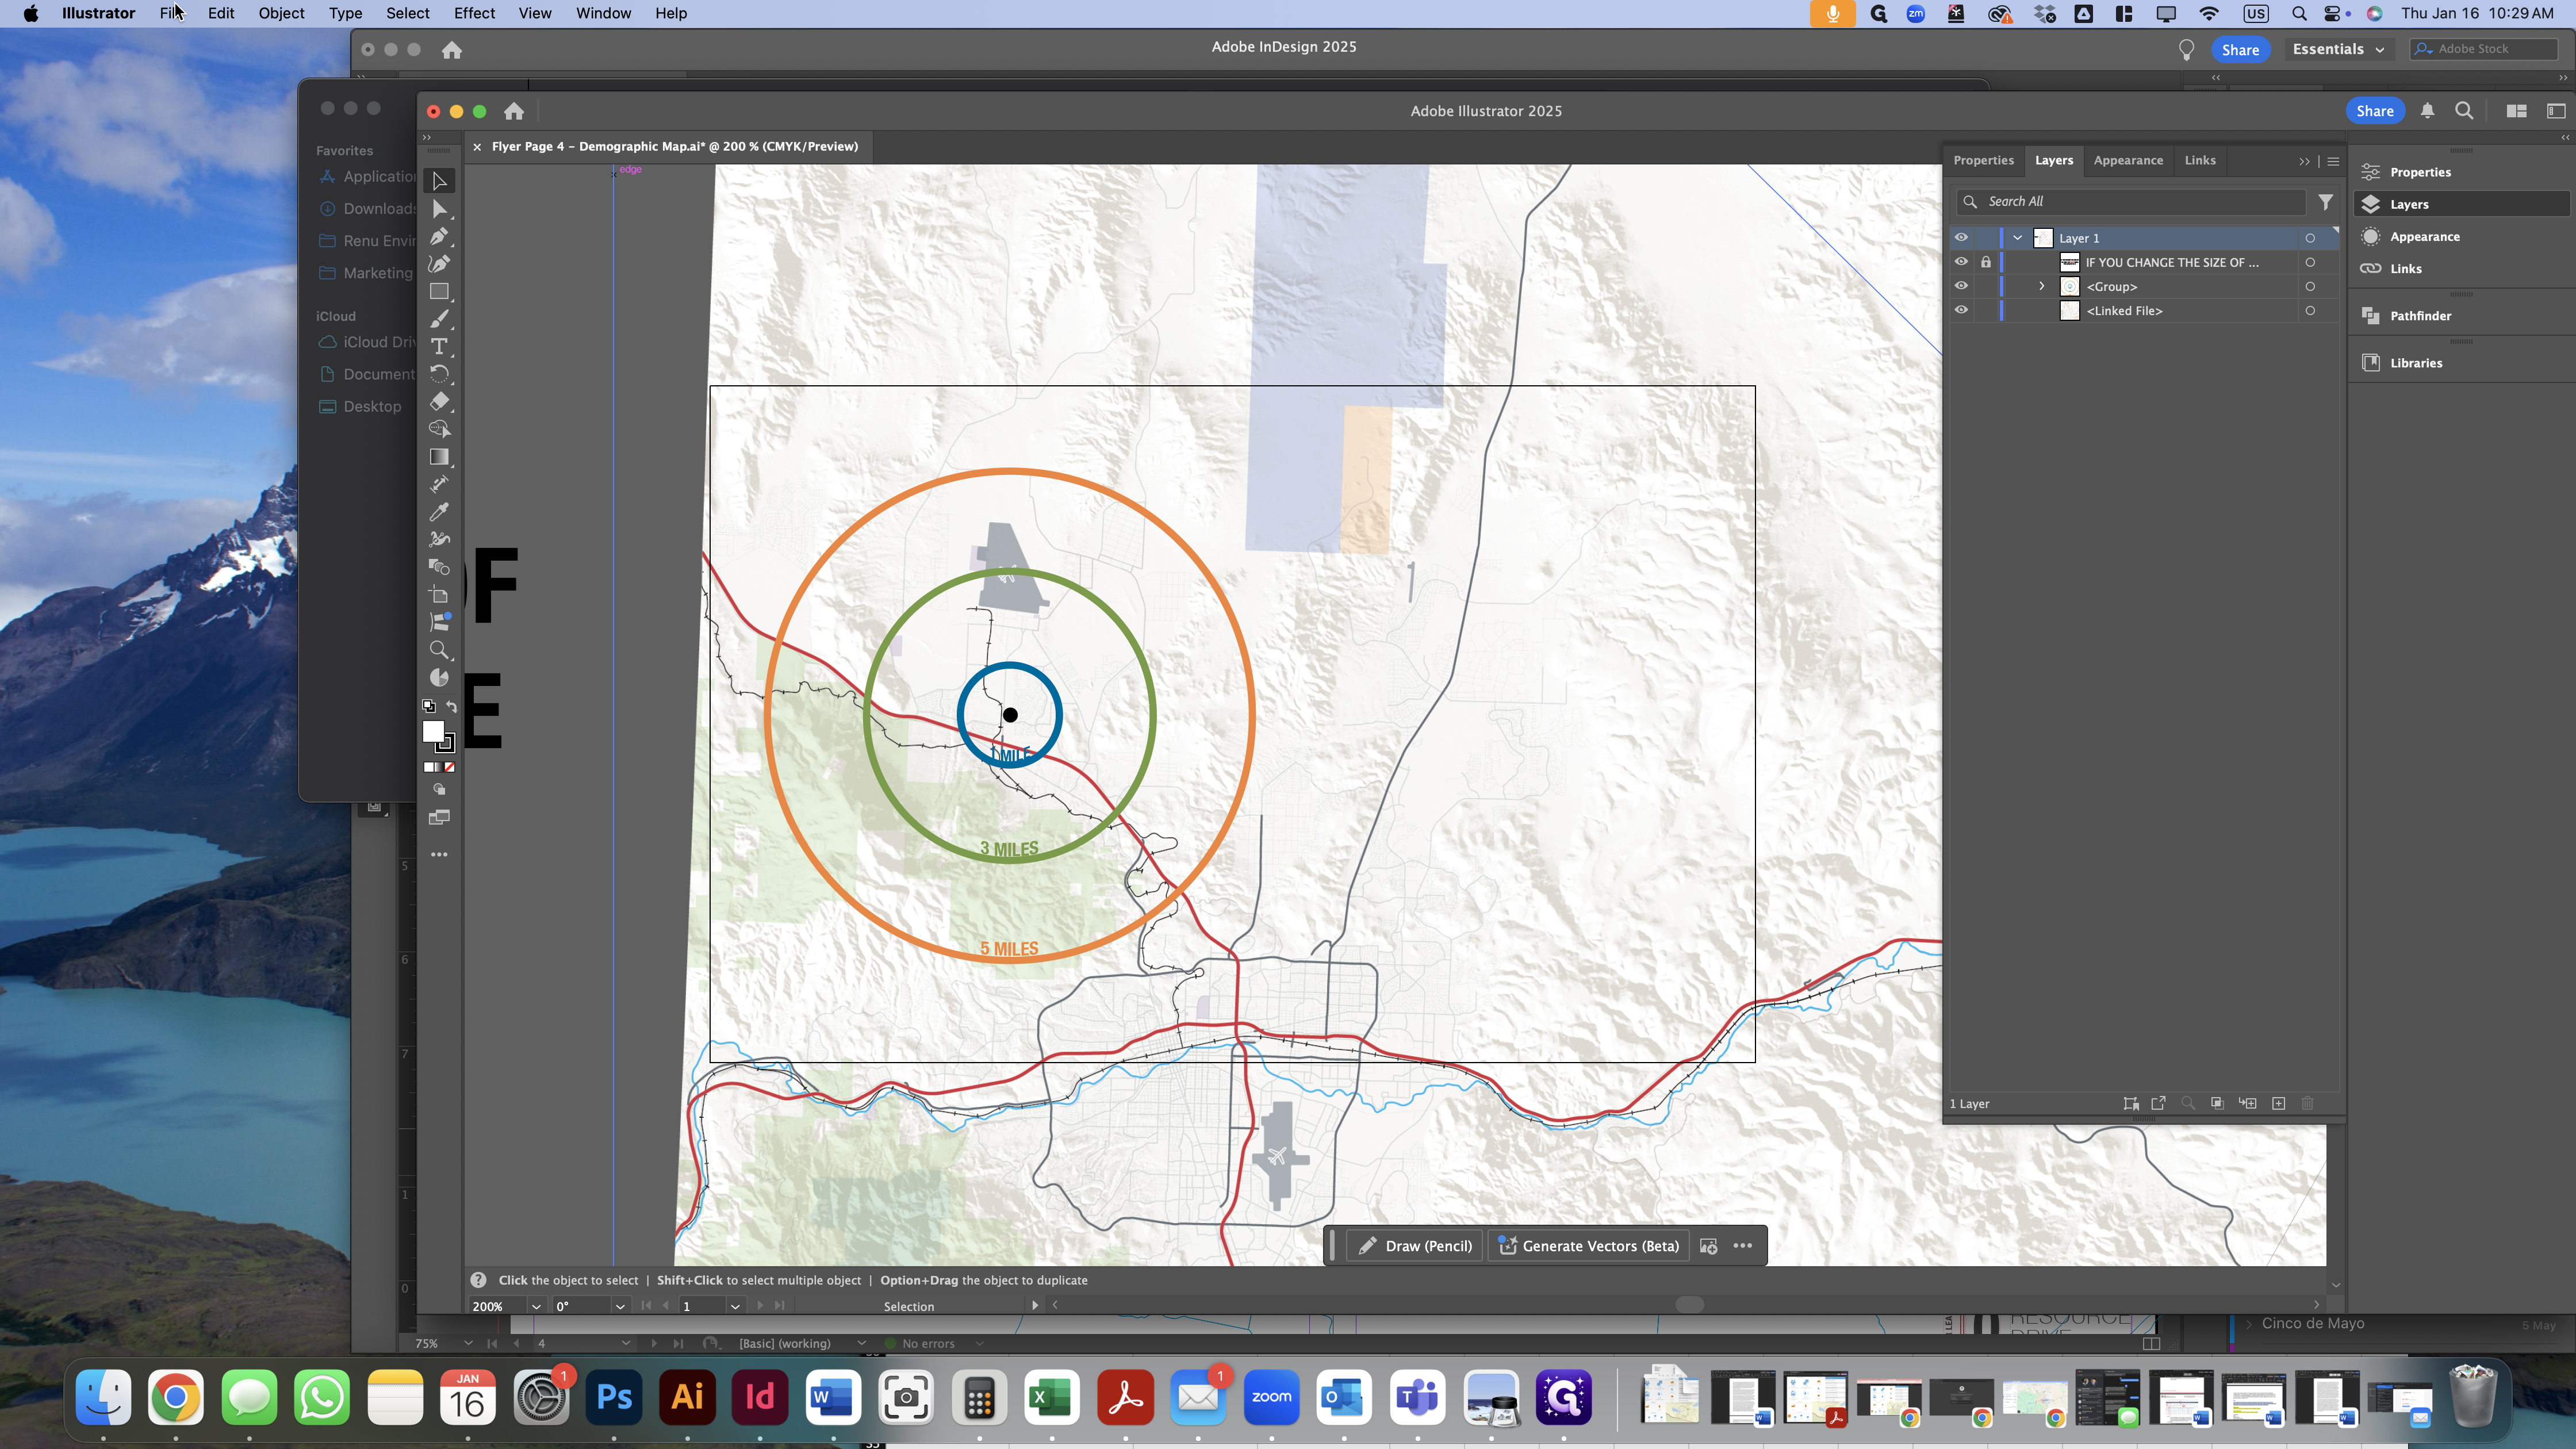Viewport: 2576px width, 1449px height.
Task: Select the Eyedropper tool
Action: [x=439, y=512]
